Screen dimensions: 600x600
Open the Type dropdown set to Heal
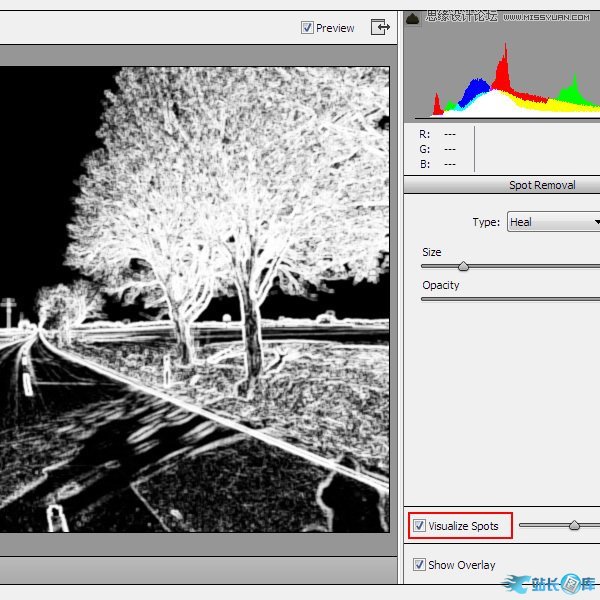553,222
